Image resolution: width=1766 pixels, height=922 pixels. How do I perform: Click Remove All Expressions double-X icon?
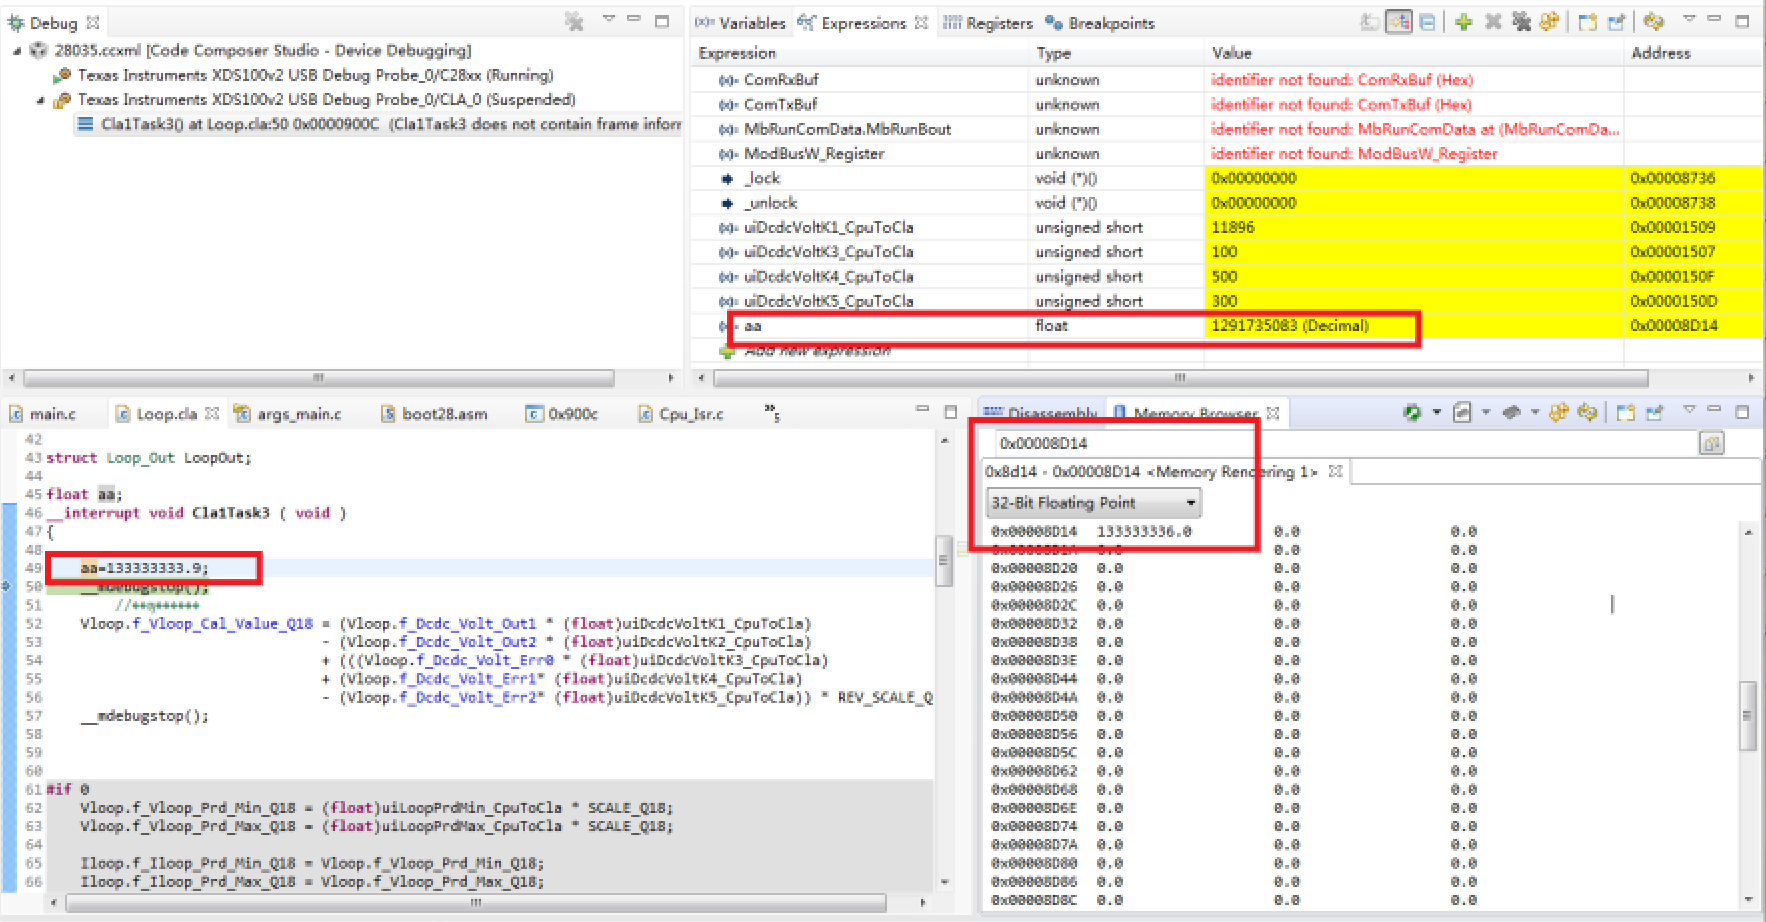coord(1521,22)
